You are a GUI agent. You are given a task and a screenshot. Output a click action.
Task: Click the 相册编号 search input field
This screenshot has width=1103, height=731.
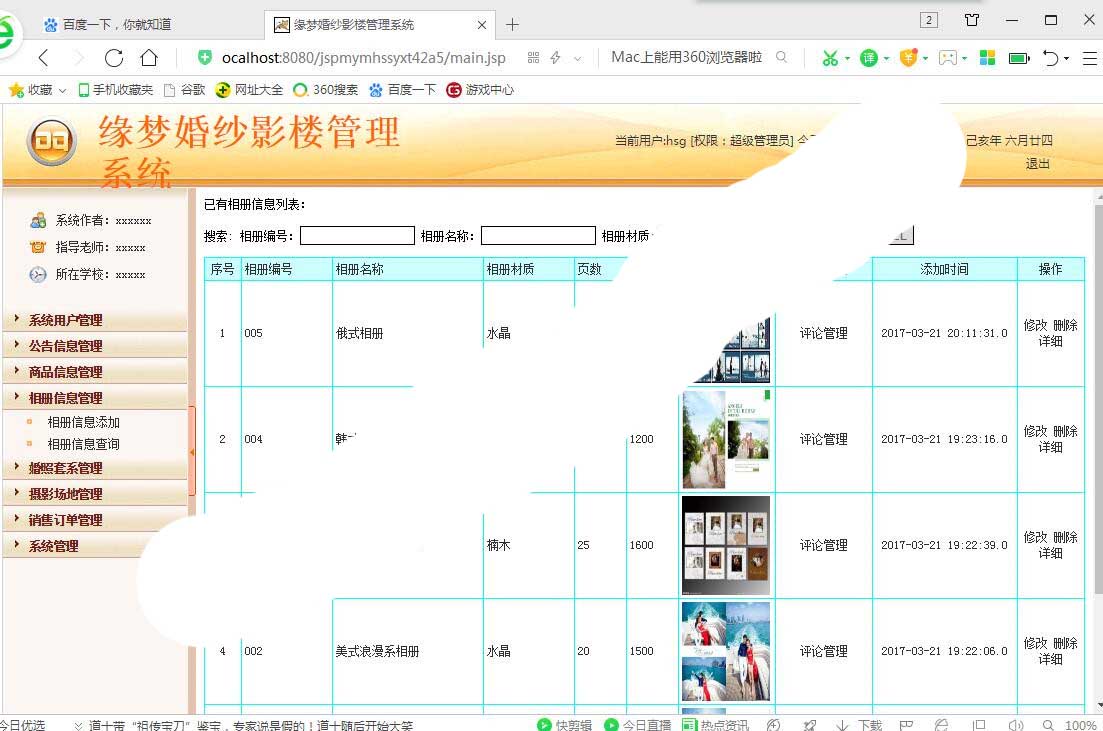tap(357, 236)
